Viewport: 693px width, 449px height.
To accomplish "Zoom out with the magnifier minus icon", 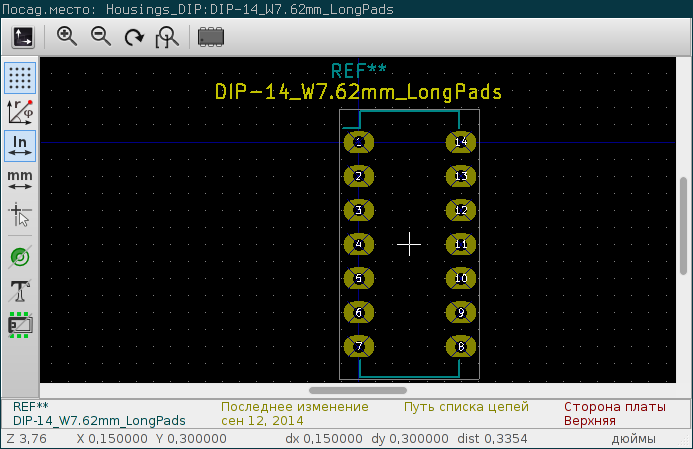I will pos(101,37).
